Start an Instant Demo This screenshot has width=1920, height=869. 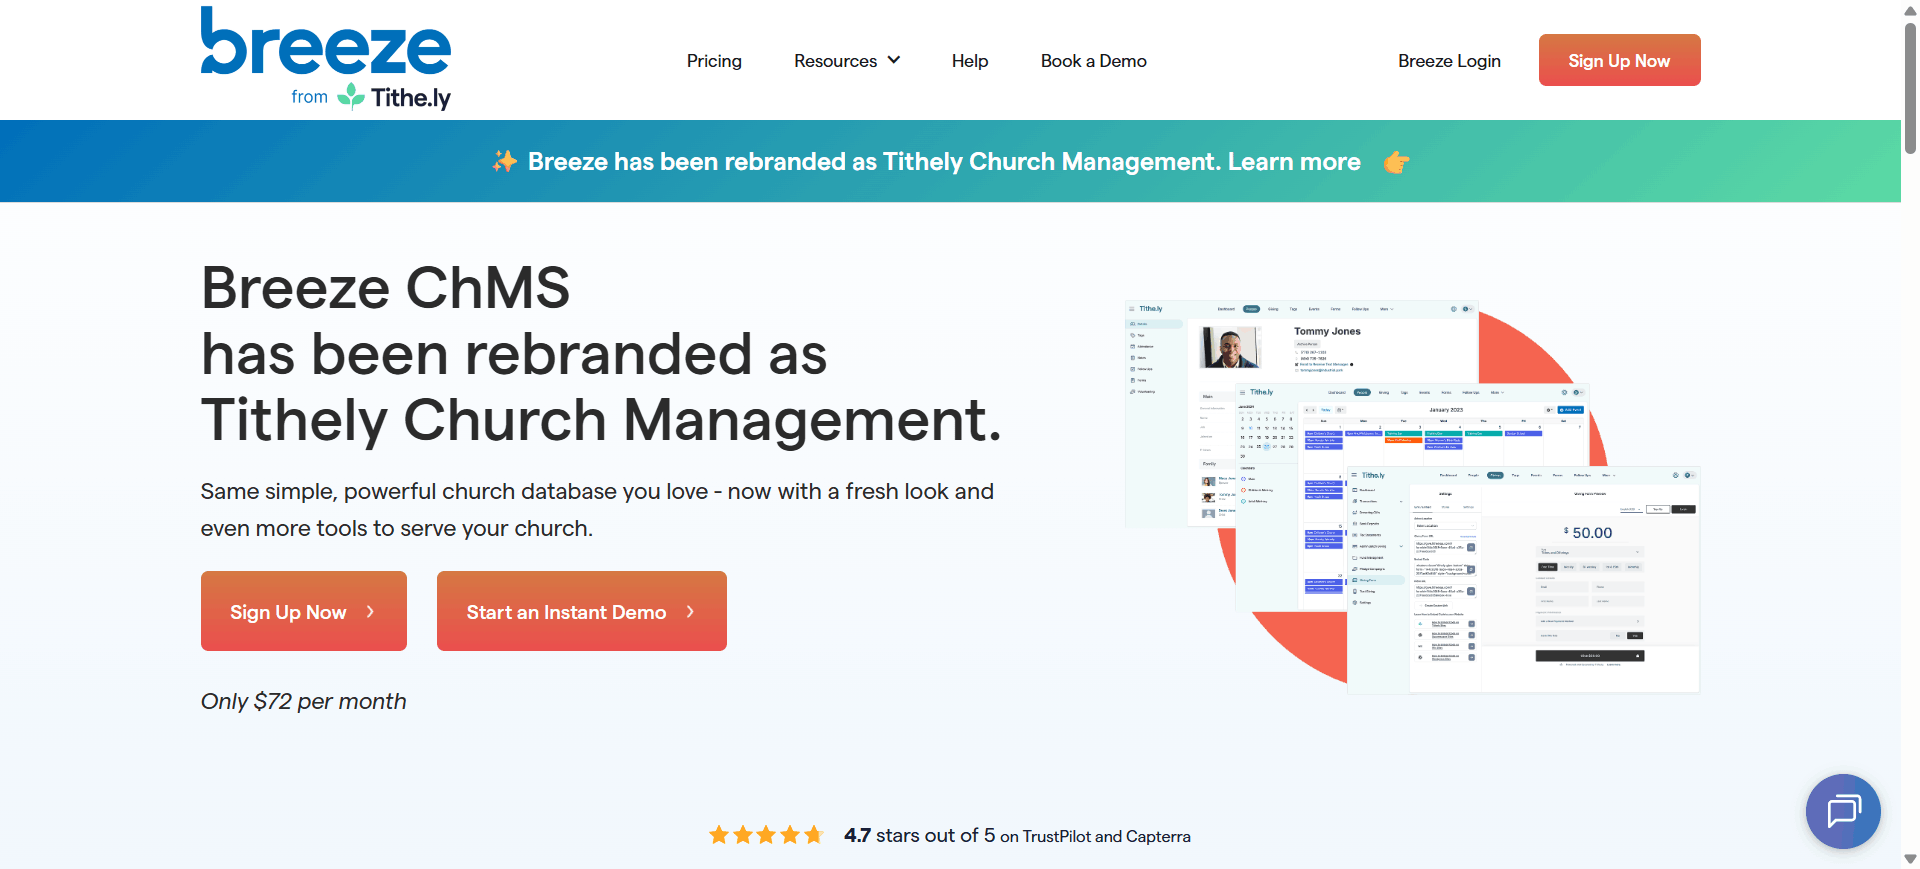pos(582,611)
